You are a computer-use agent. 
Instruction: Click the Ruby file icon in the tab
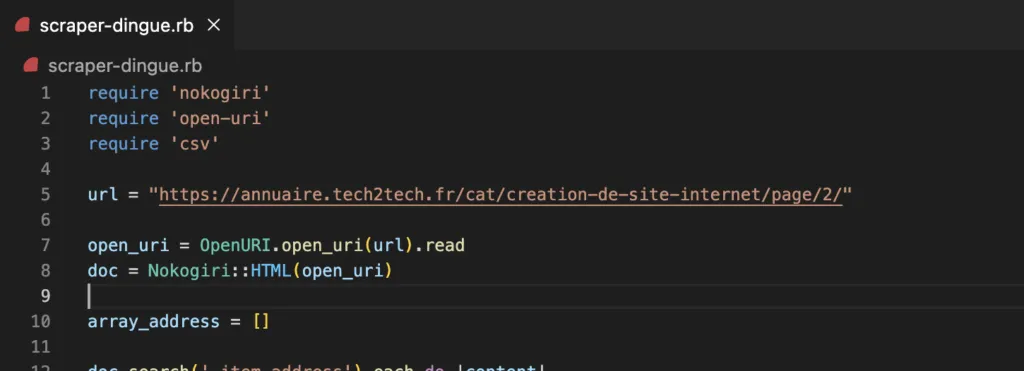23,26
